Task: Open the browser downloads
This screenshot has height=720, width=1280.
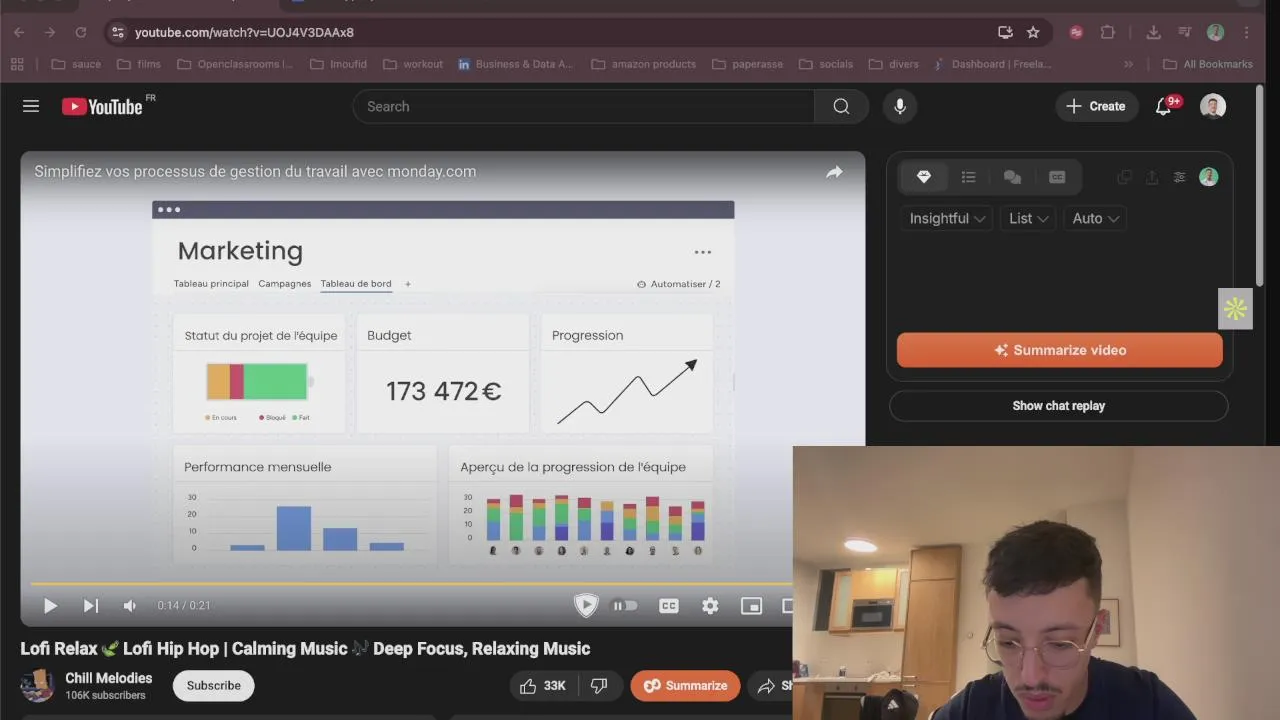Action: pos(1153,32)
